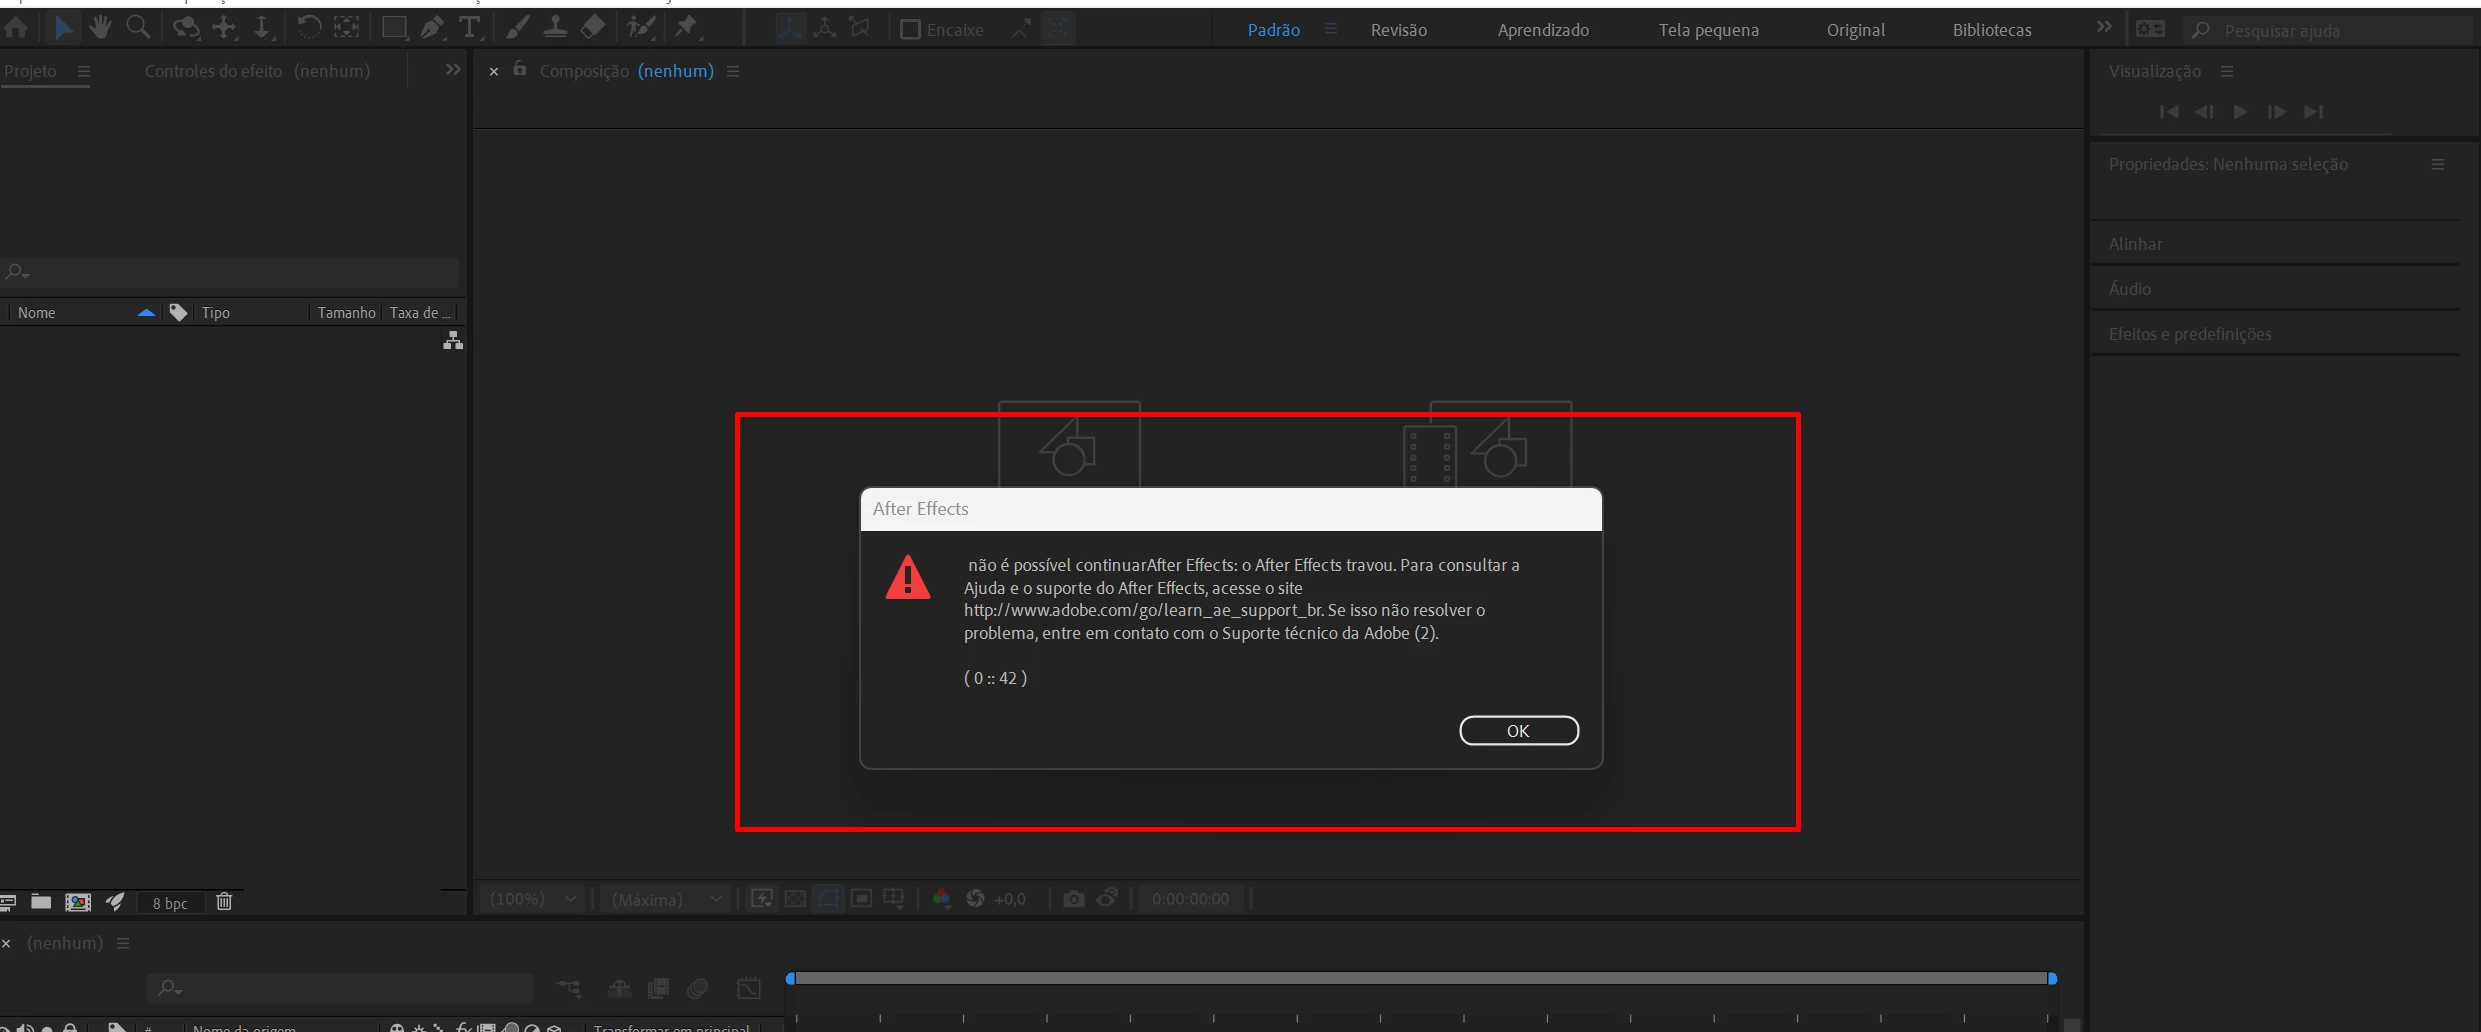Image resolution: width=2481 pixels, height=1032 pixels.
Task: Open the Propriedades panel menu
Action: click(x=2438, y=165)
